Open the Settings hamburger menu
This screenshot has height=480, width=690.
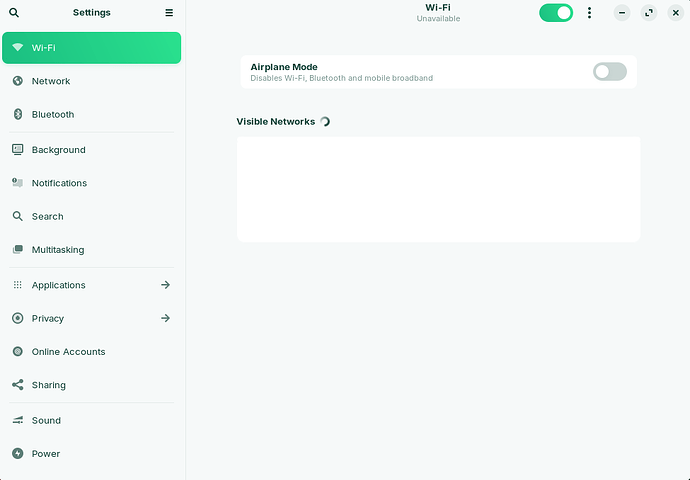coord(169,13)
